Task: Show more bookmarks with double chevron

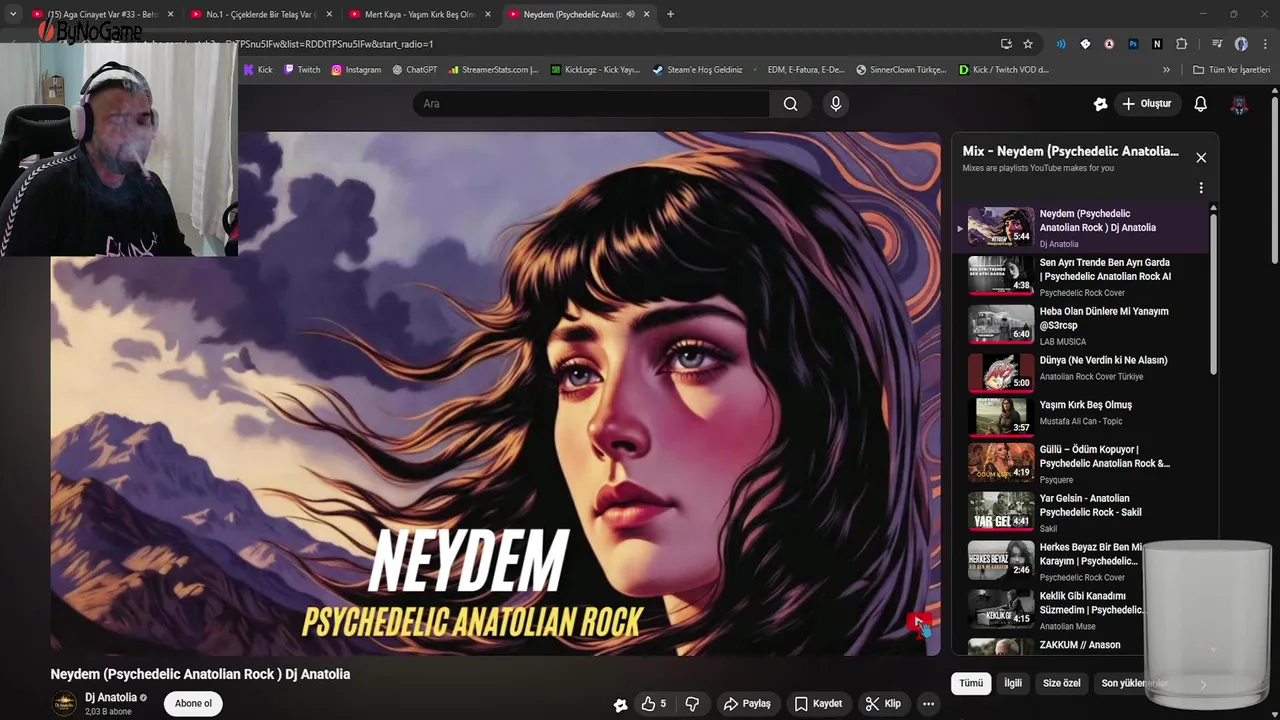Action: tap(1166, 70)
